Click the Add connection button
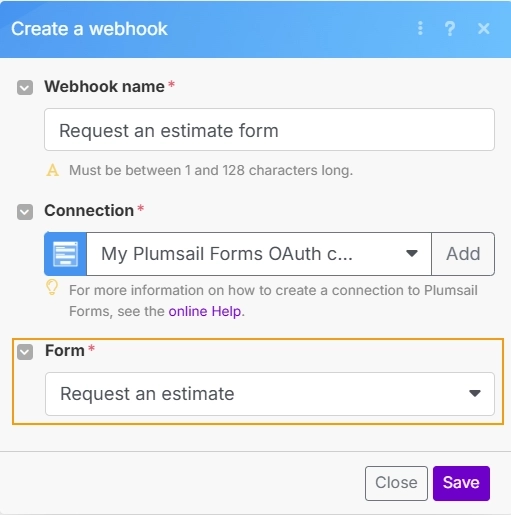511x515 pixels. [x=463, y=254]
